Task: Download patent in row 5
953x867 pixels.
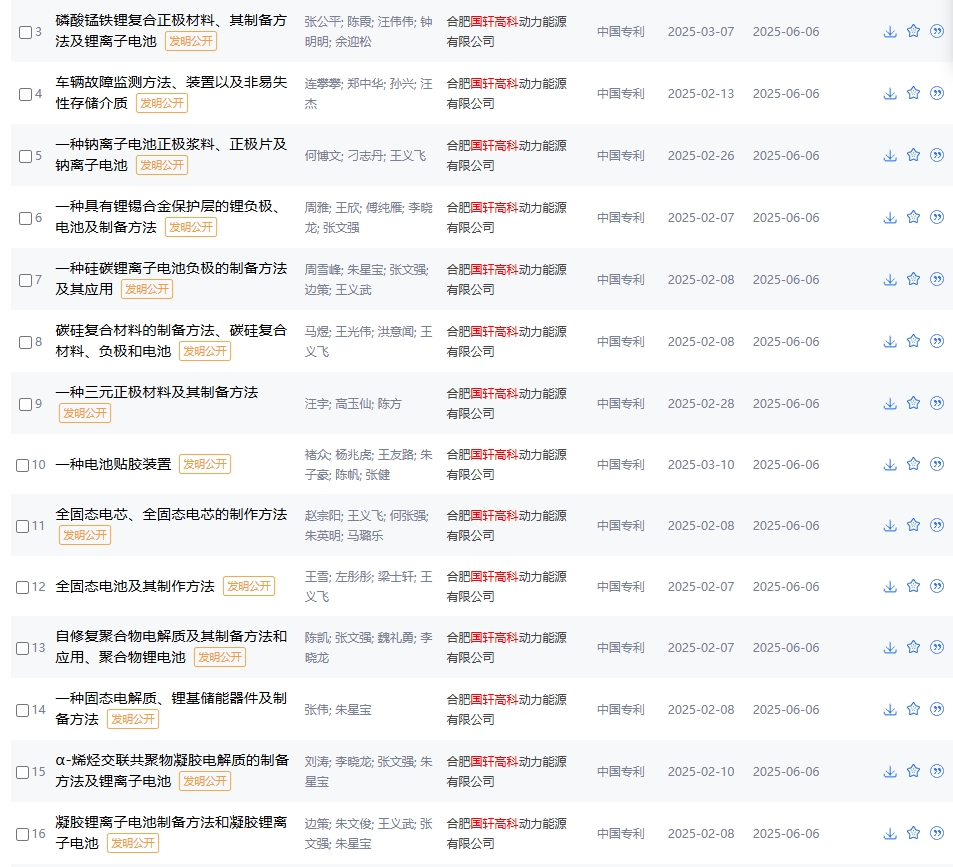Action: [890, 156]
